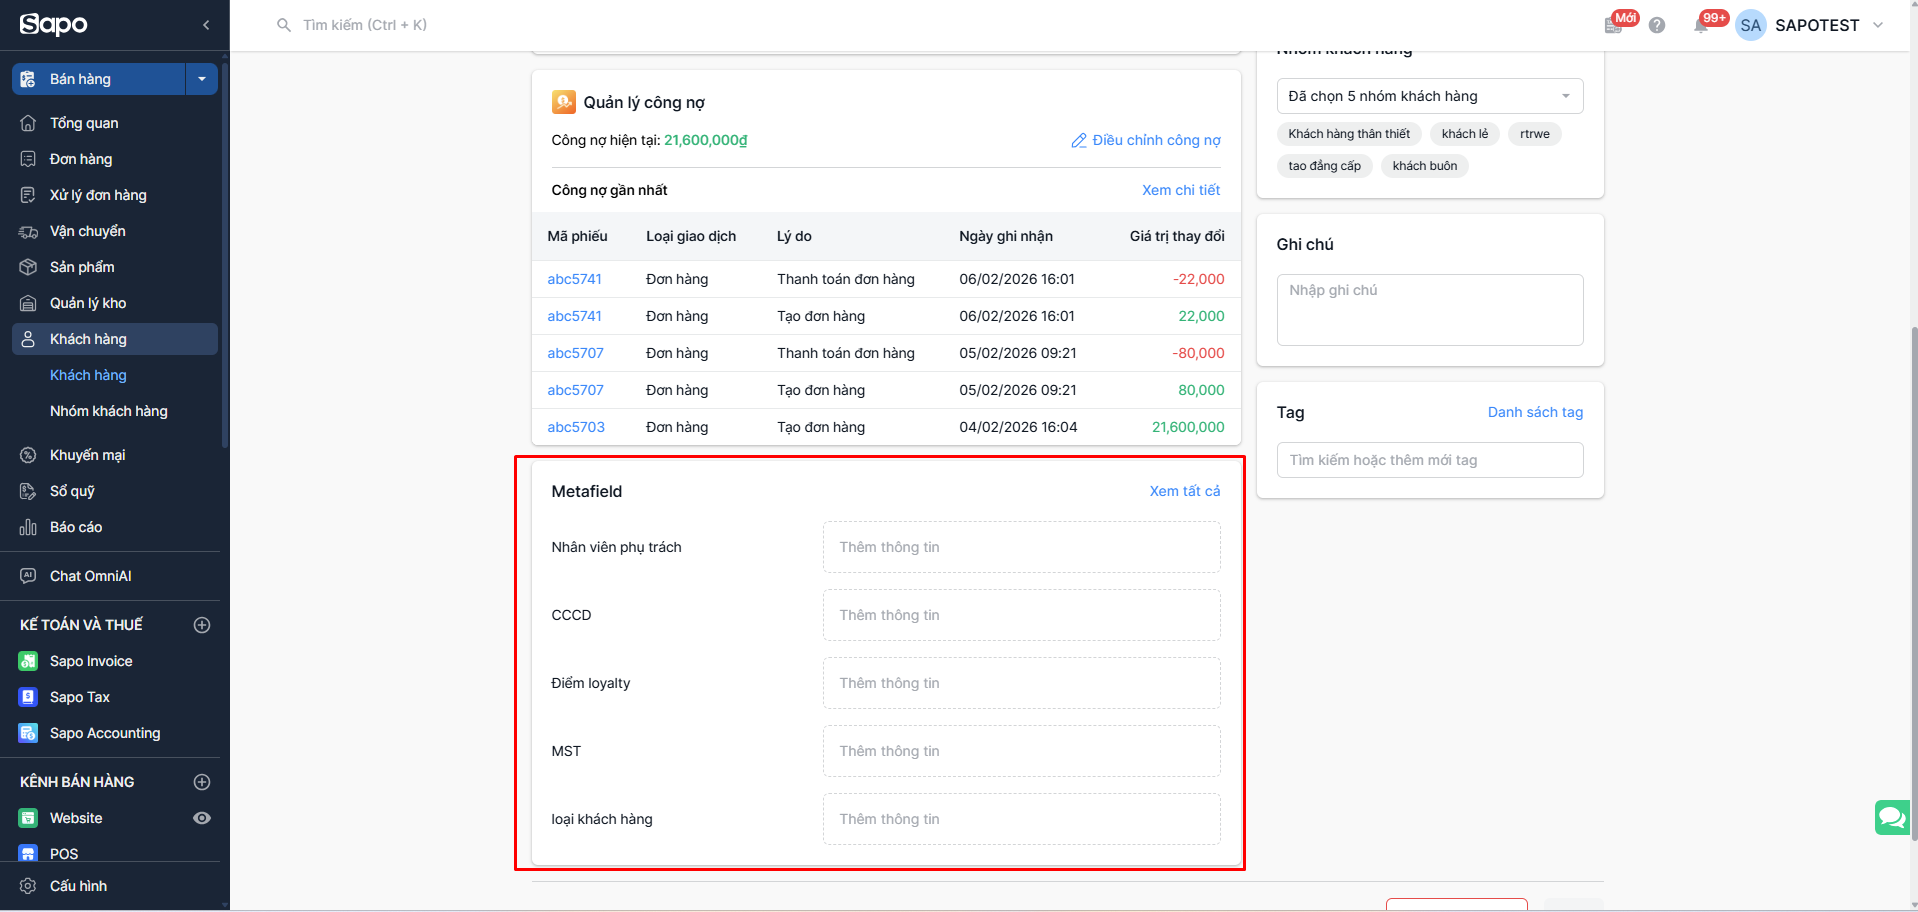Expand the Bán hàng dropdown arrow
Image resolution: width=1918 pixels, height=912 pixels.
pos(202,79)
